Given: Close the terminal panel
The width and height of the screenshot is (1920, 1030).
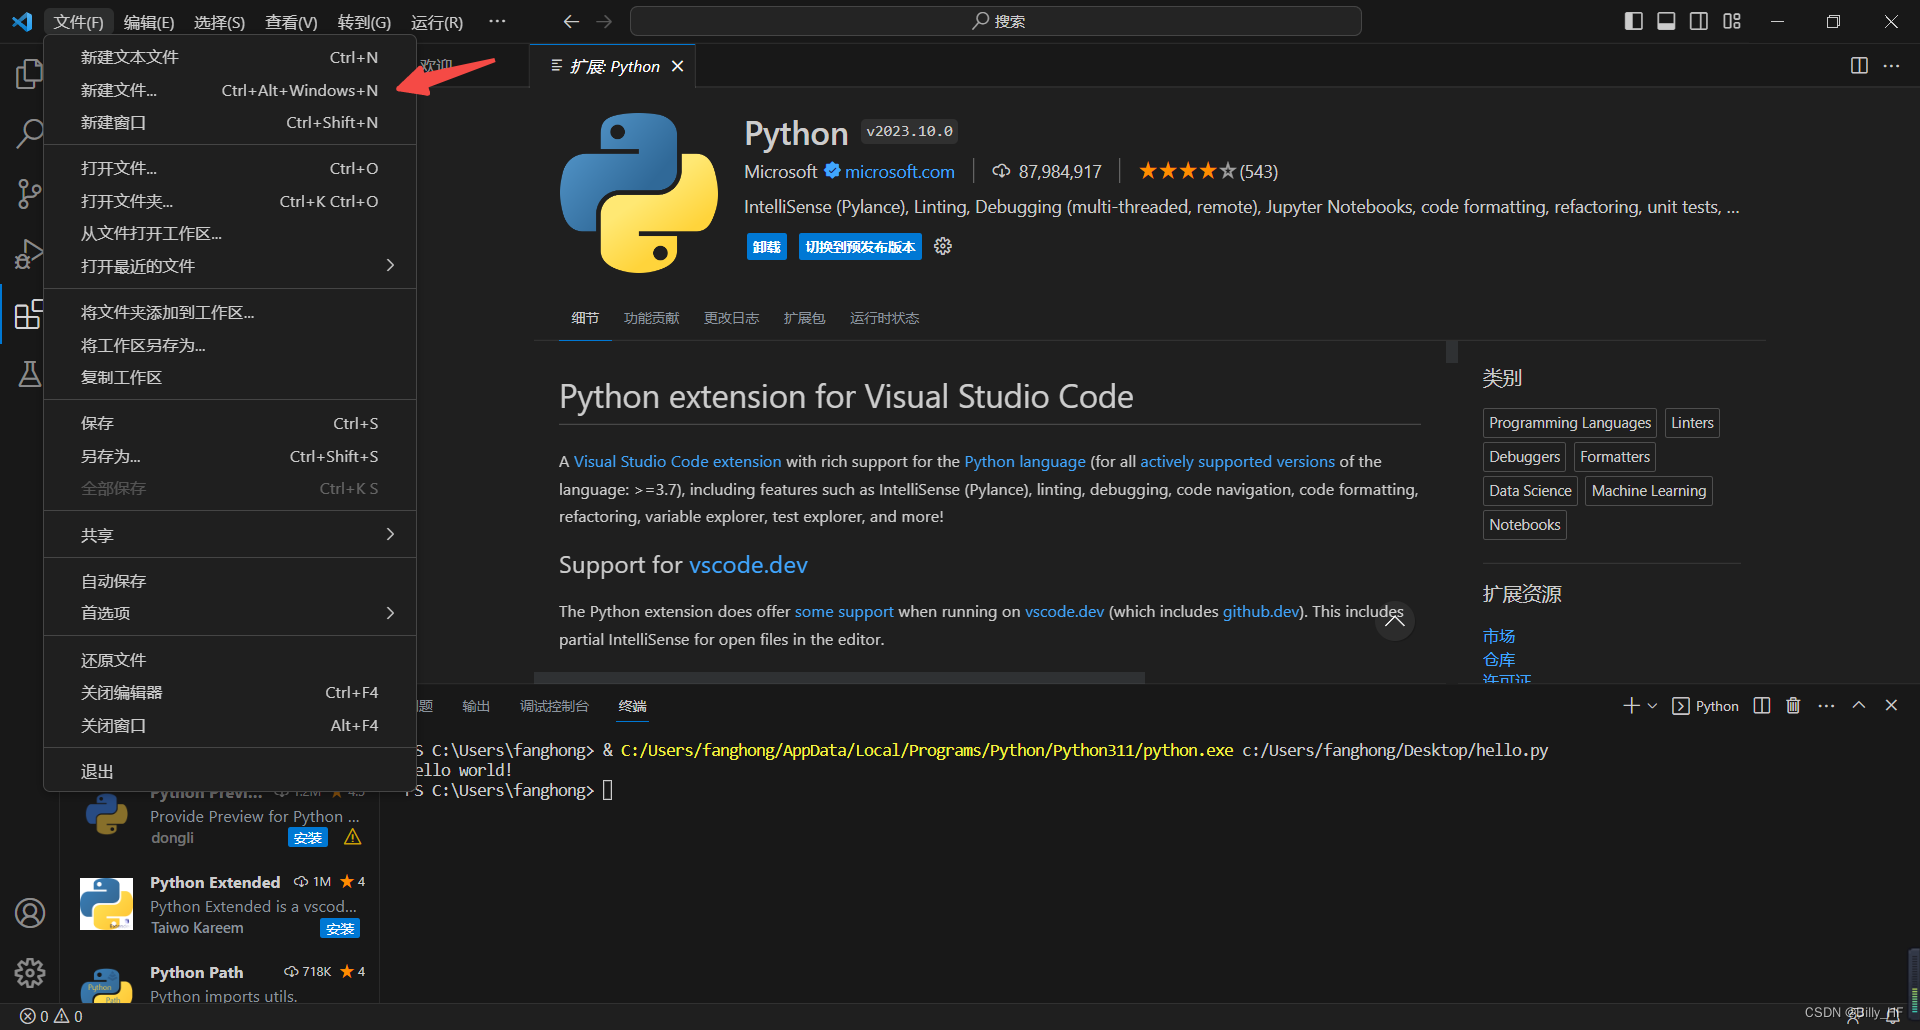Looking at the screenshot, I should coord(1891,705).
